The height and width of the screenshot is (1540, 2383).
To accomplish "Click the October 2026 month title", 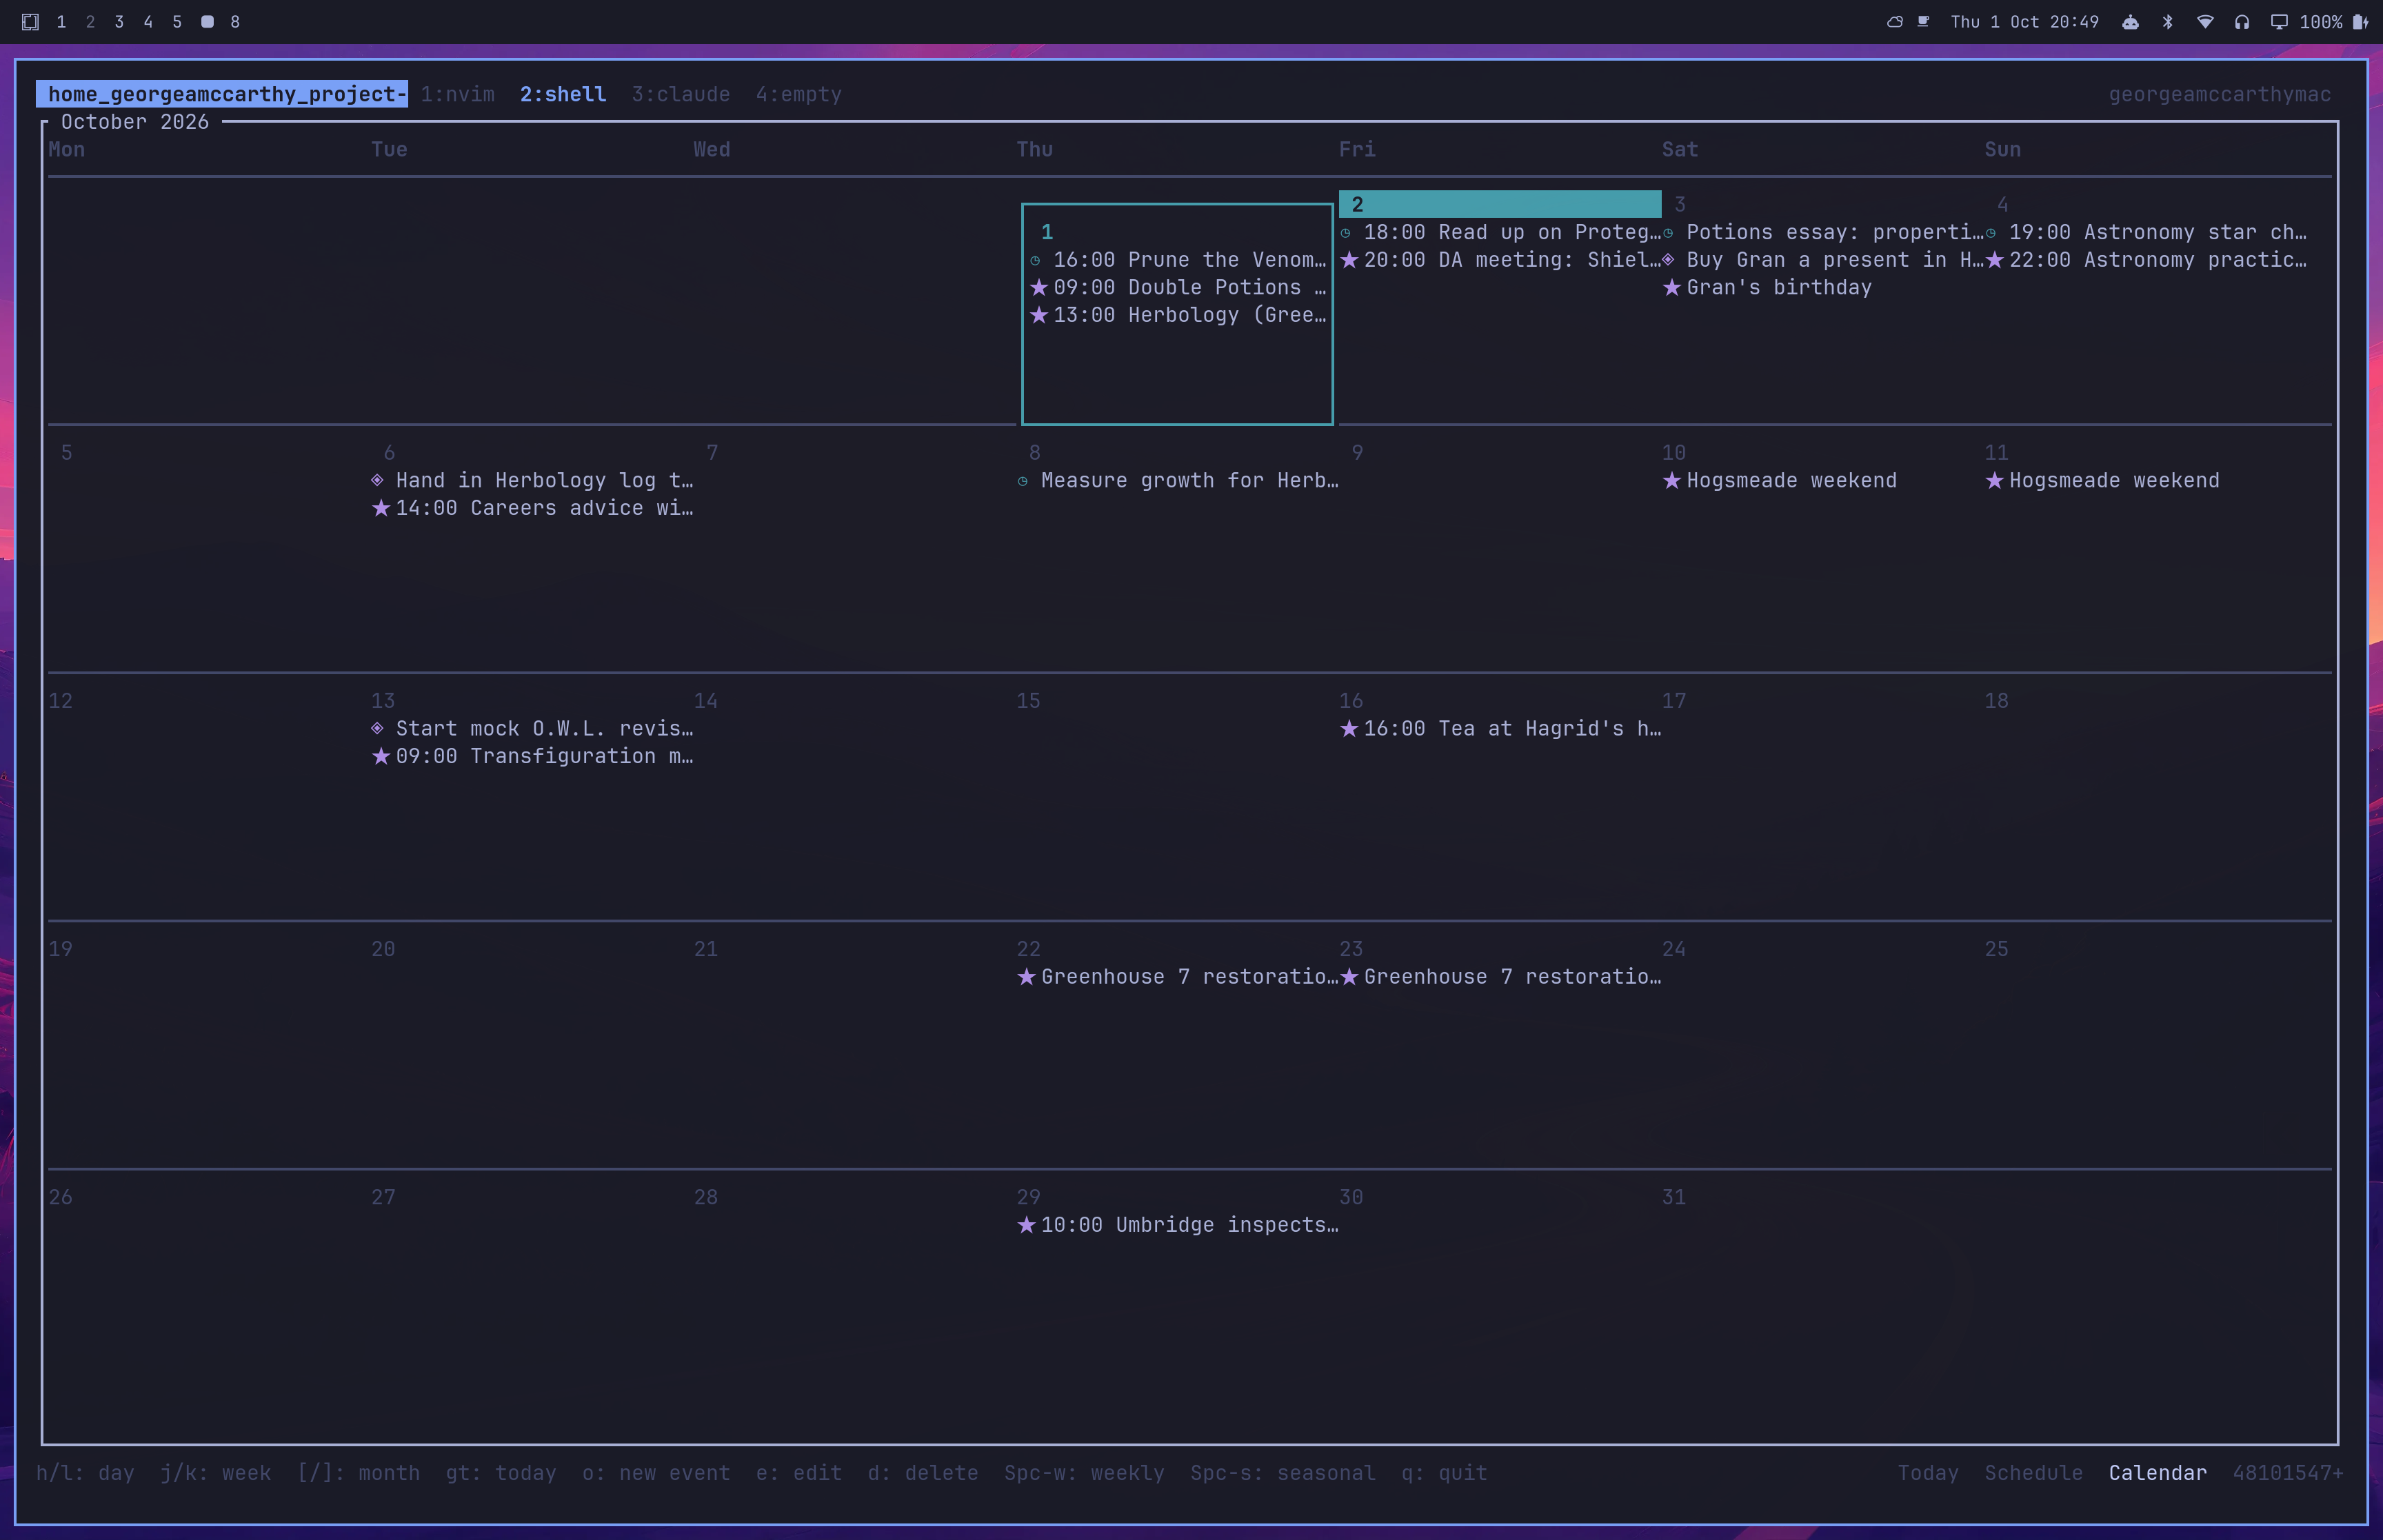I will [135, 122].
